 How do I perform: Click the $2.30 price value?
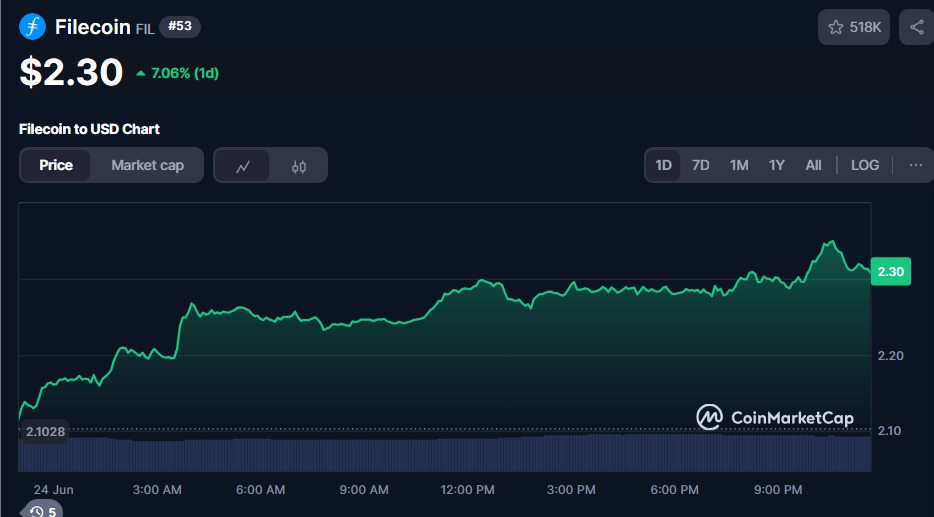[x=71, y=73]
